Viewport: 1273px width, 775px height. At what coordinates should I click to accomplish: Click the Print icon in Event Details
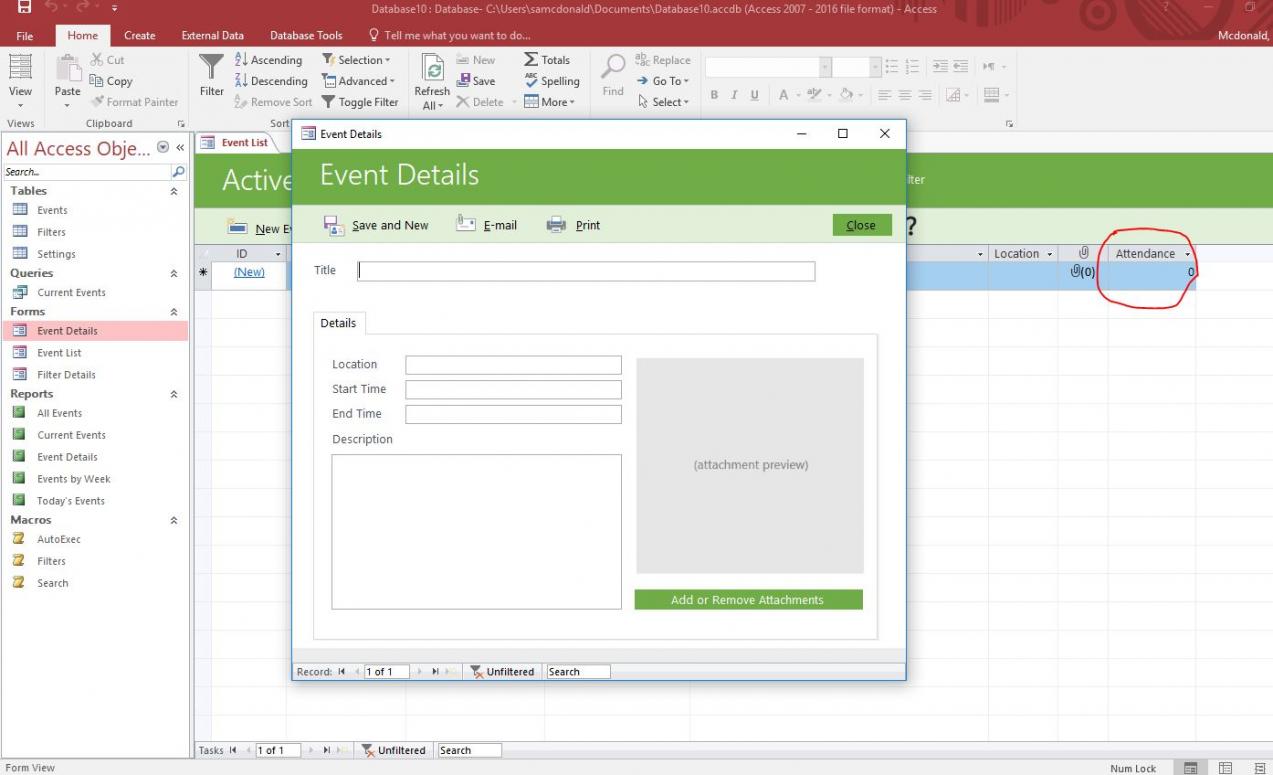557,225
